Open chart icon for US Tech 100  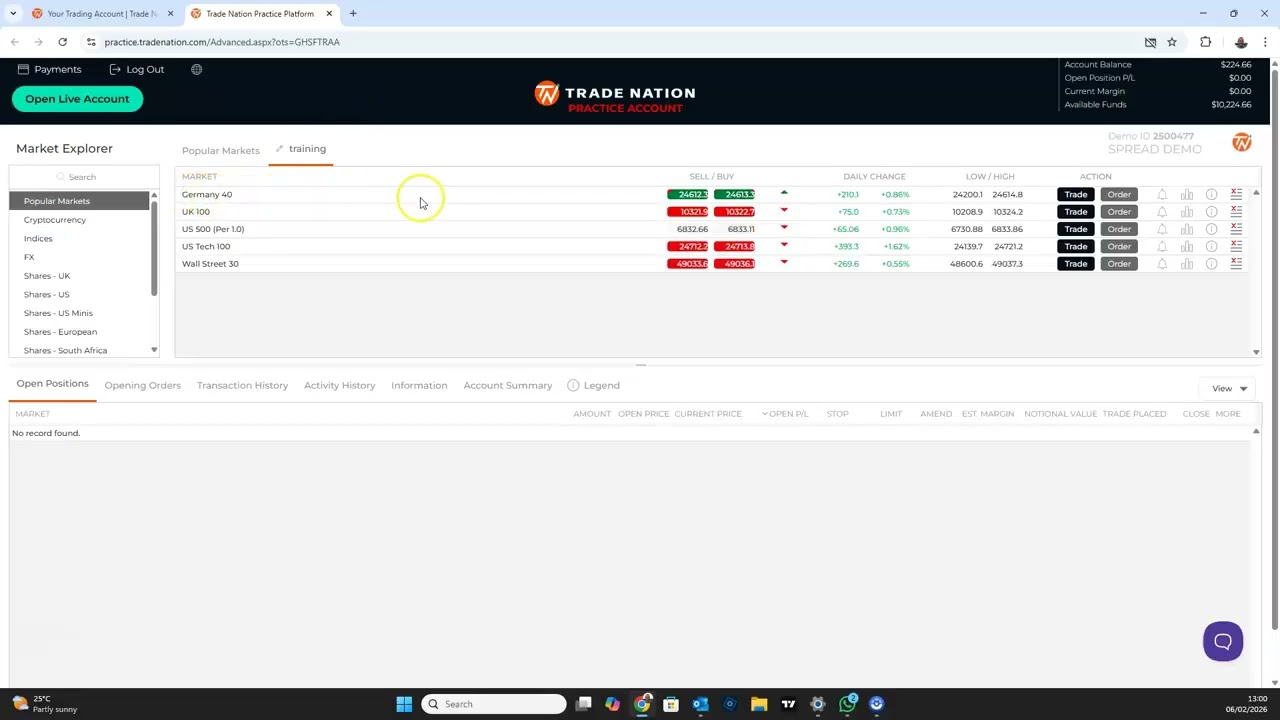[1187, 246]
